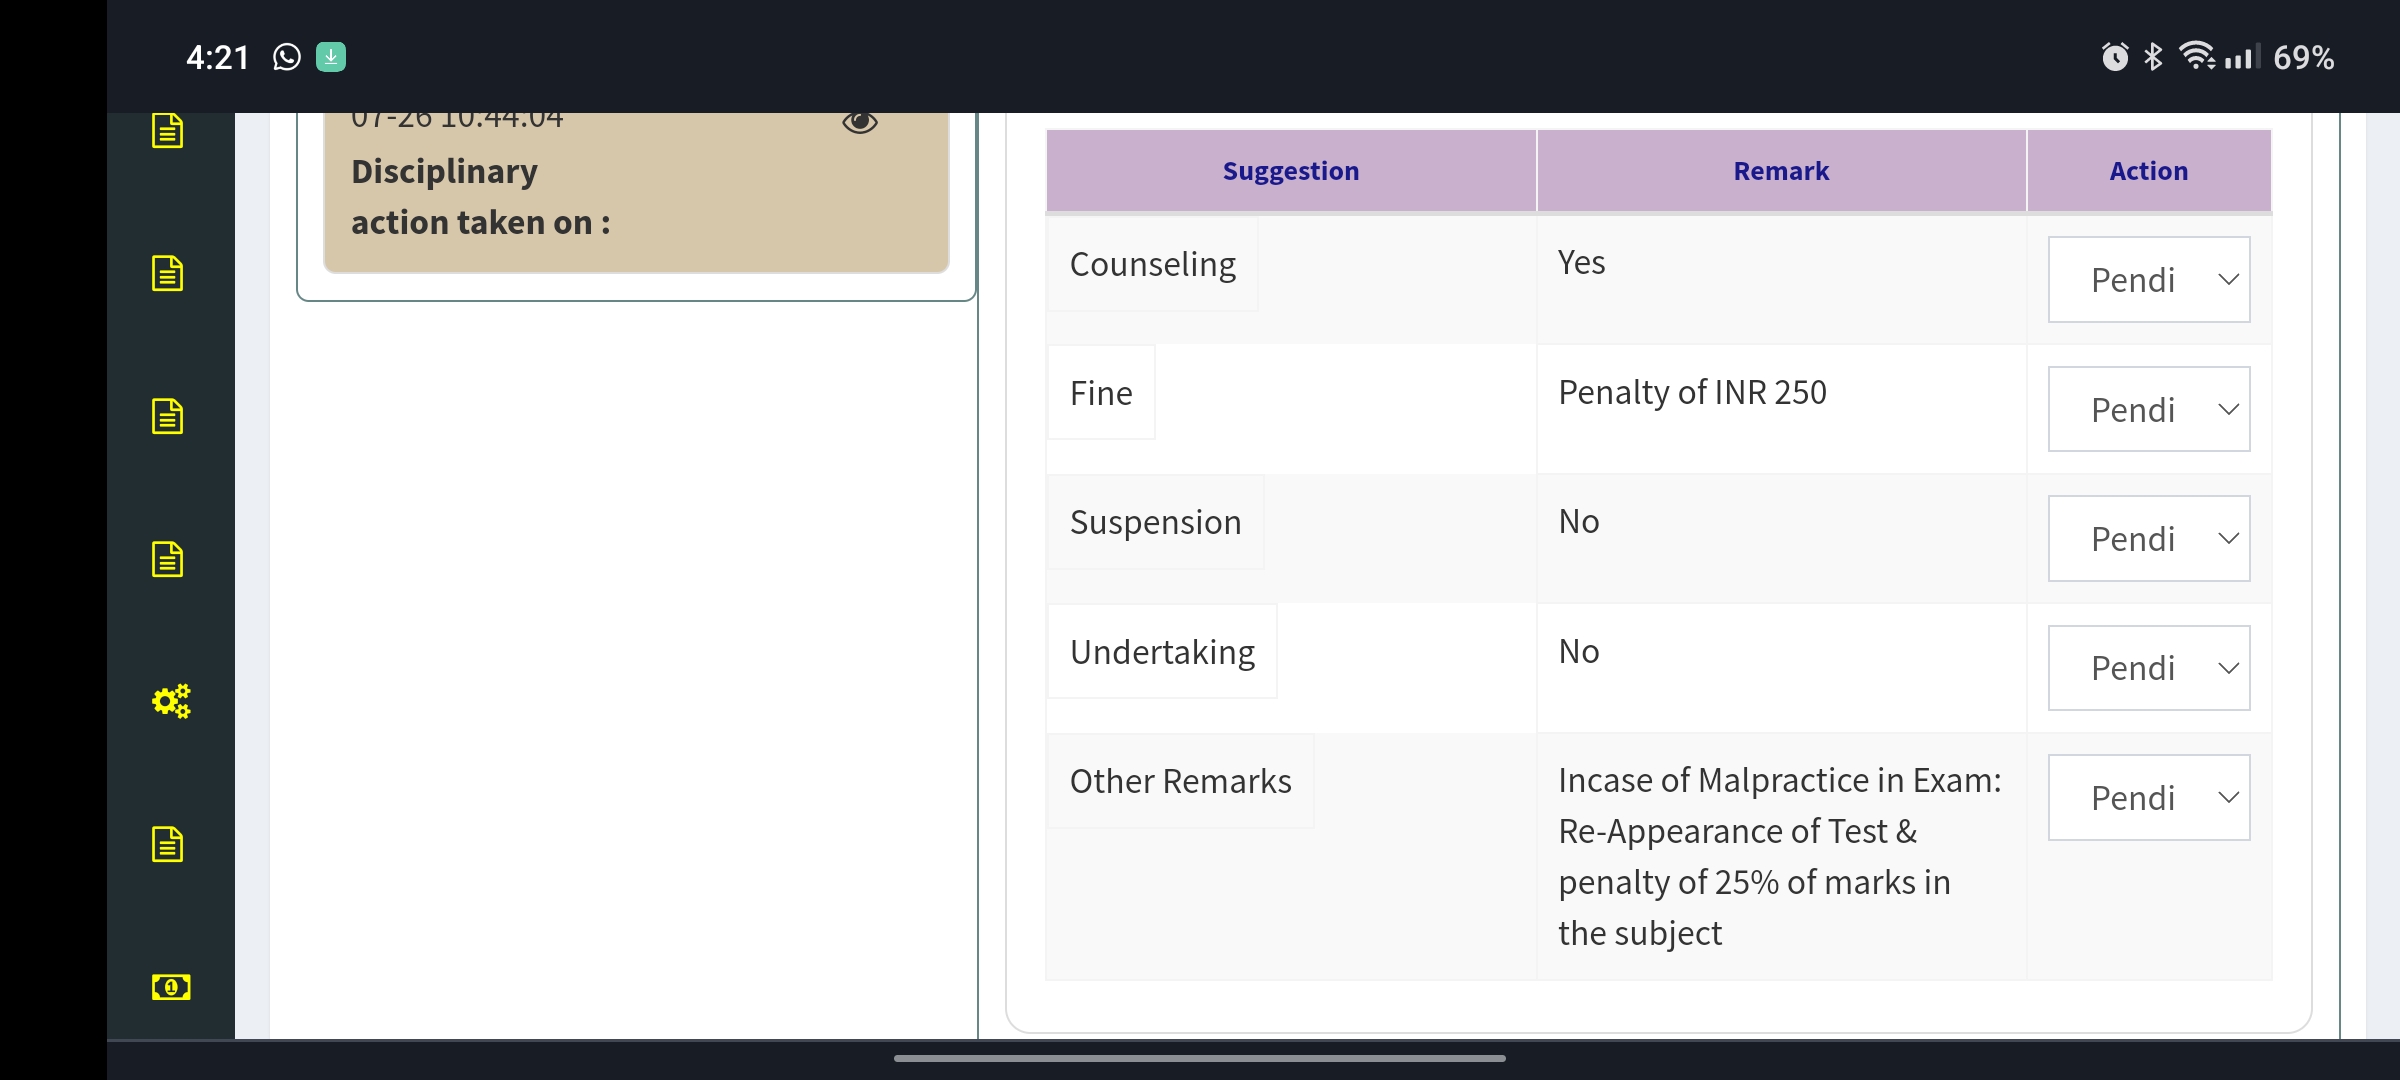Click document icon below the gears icon
This screenshot has width=2400, height=1080.
point(167,844)
